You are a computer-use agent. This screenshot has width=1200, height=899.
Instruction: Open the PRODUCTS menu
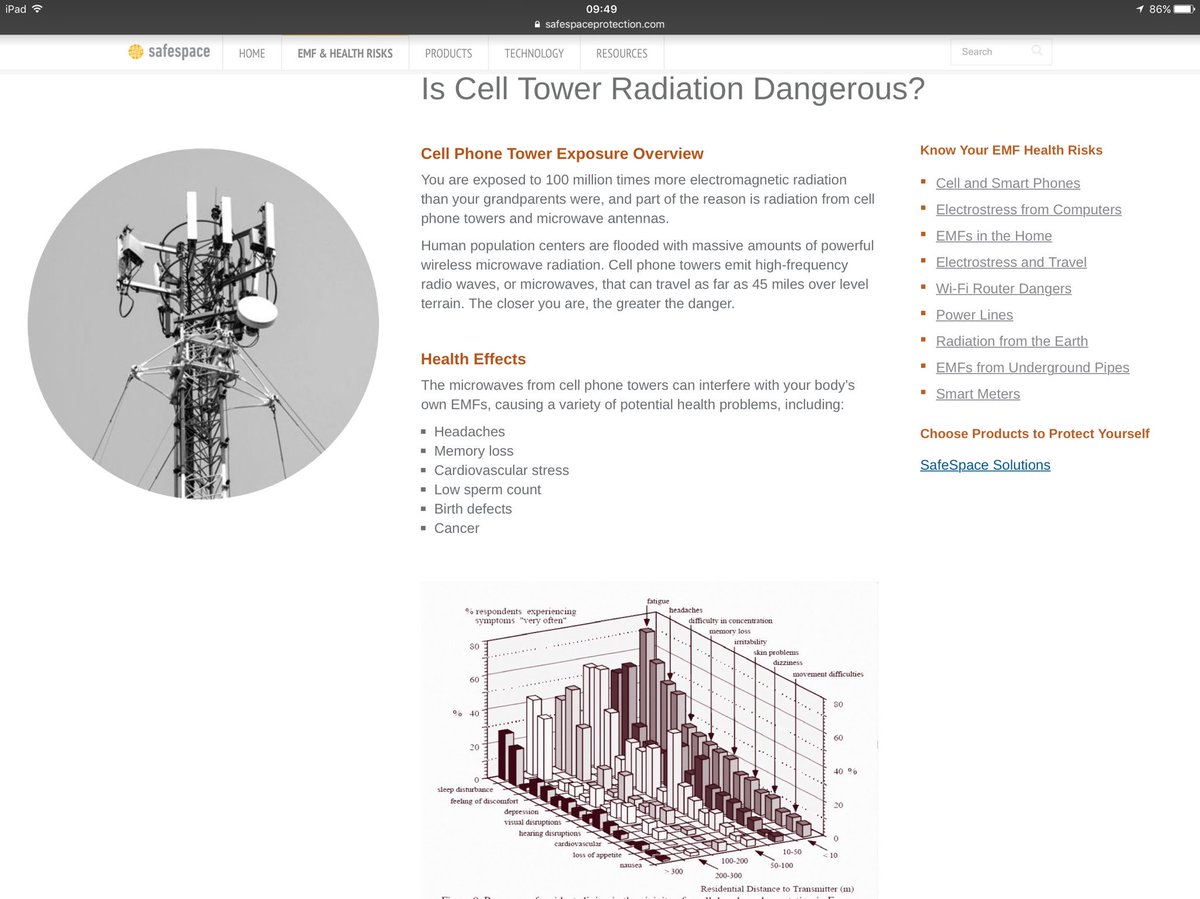pyautogui.click(x=448, y=53)
